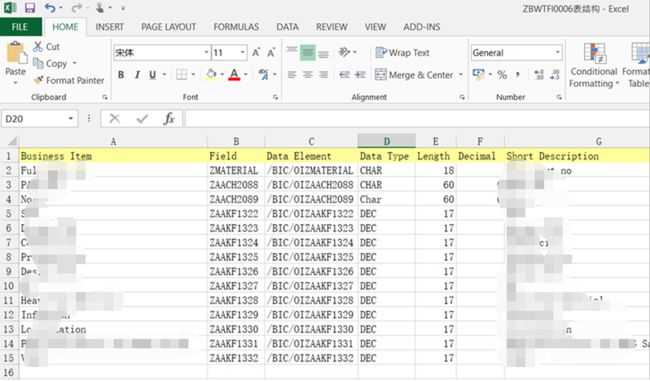Align text right

[323, 75]
